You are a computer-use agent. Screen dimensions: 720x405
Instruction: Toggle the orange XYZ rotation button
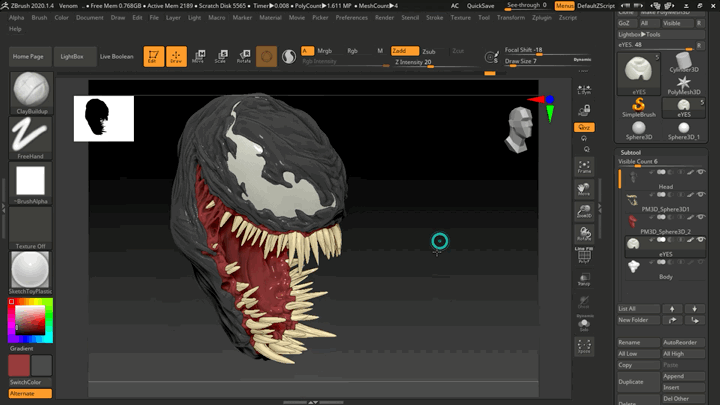(584, 127)
